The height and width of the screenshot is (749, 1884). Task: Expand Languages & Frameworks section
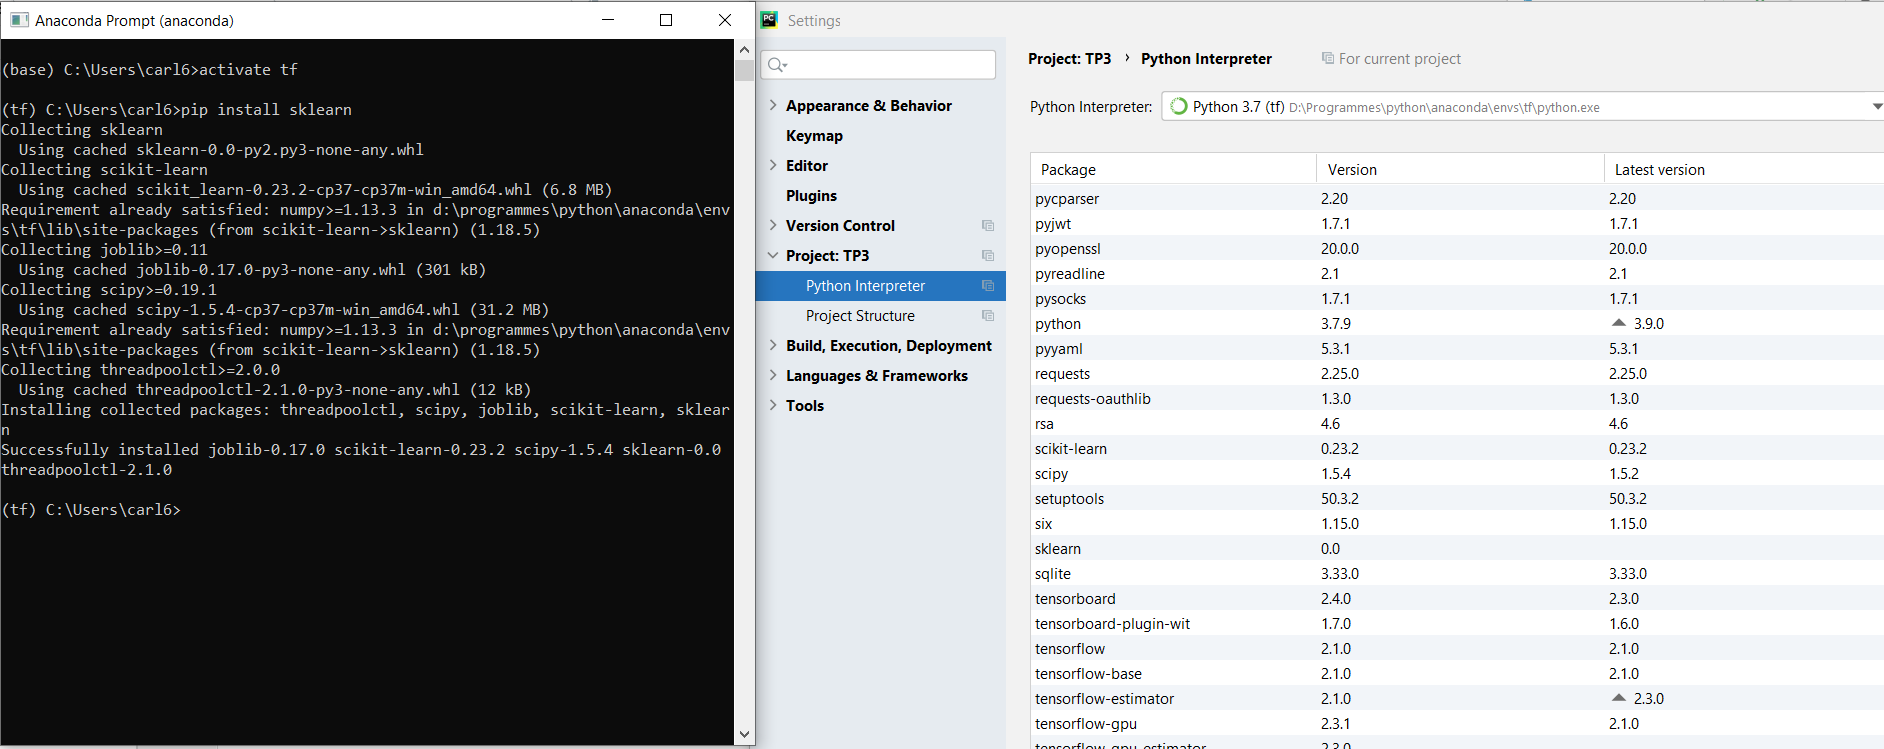[x=773, y=375]
